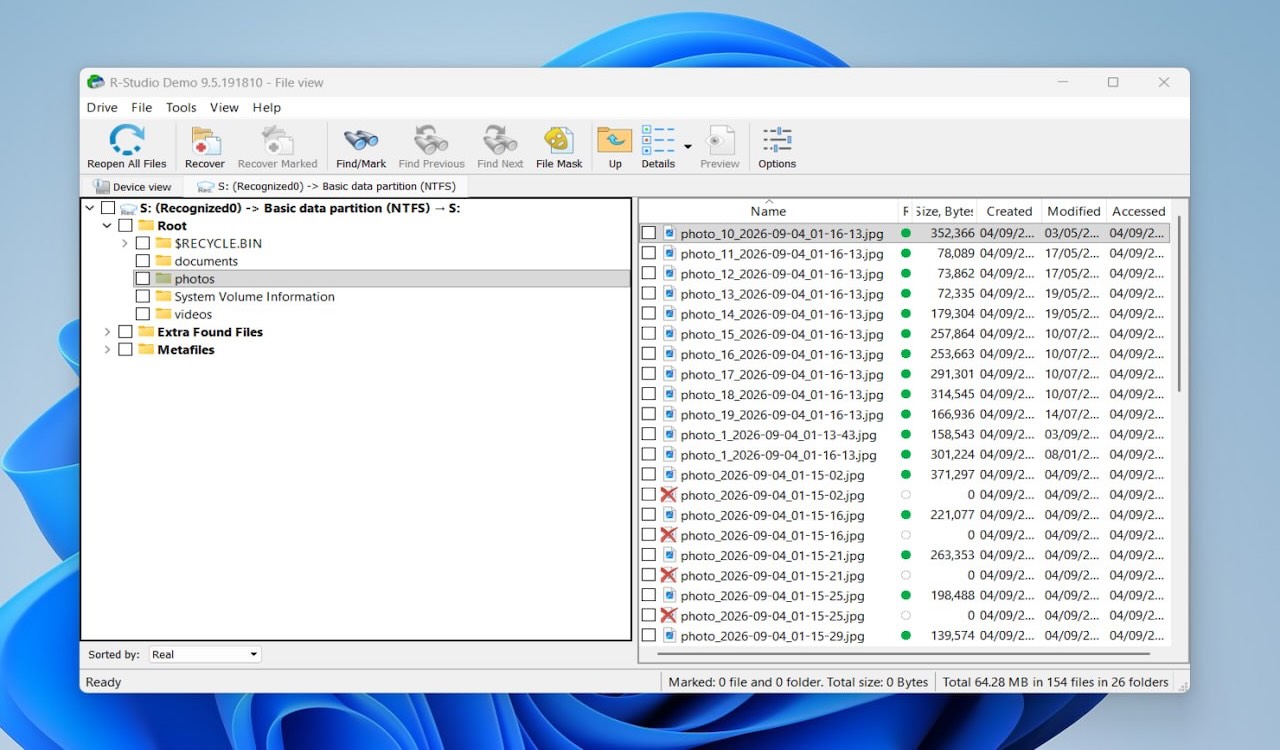Click the Recover Marked toolbar icon

(277, 140)
